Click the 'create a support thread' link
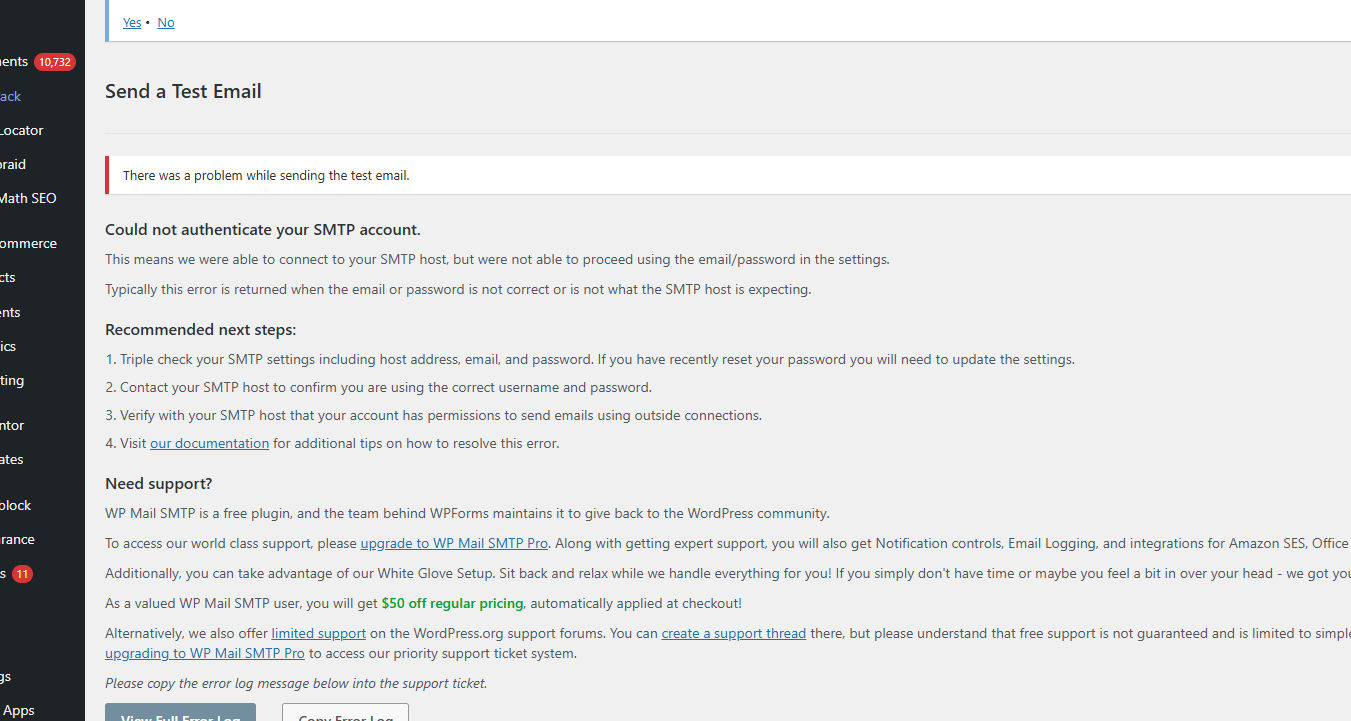 [733, 633]
